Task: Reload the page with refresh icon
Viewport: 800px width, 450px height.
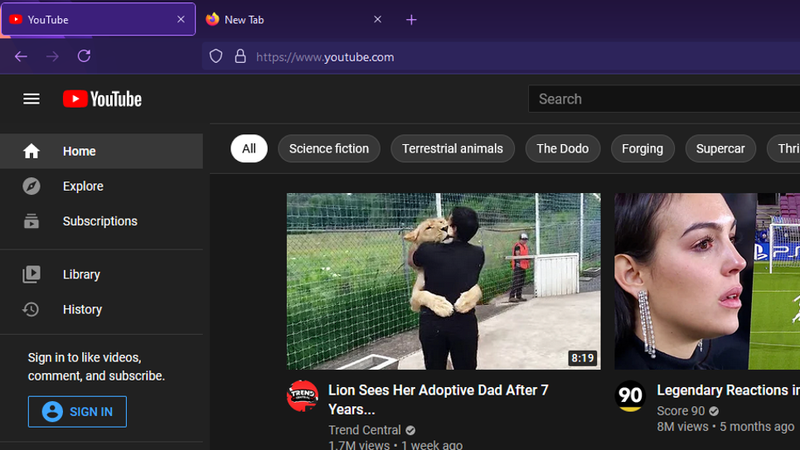Action: pyautogui.click(x=84, y=56)
